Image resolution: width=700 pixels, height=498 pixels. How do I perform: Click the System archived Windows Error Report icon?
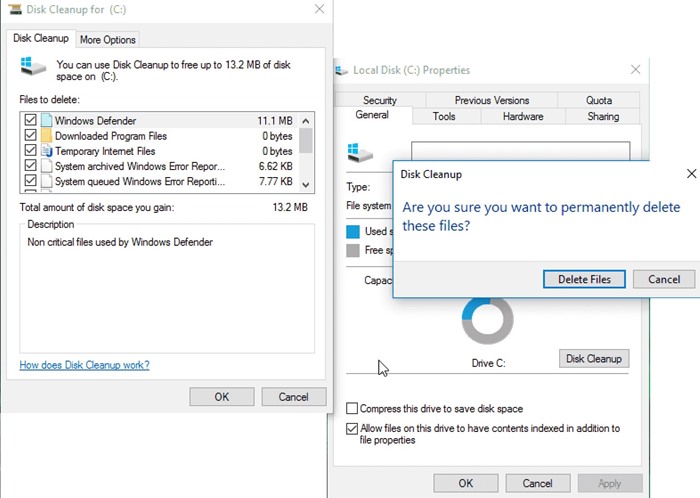[x=46, y=166]
